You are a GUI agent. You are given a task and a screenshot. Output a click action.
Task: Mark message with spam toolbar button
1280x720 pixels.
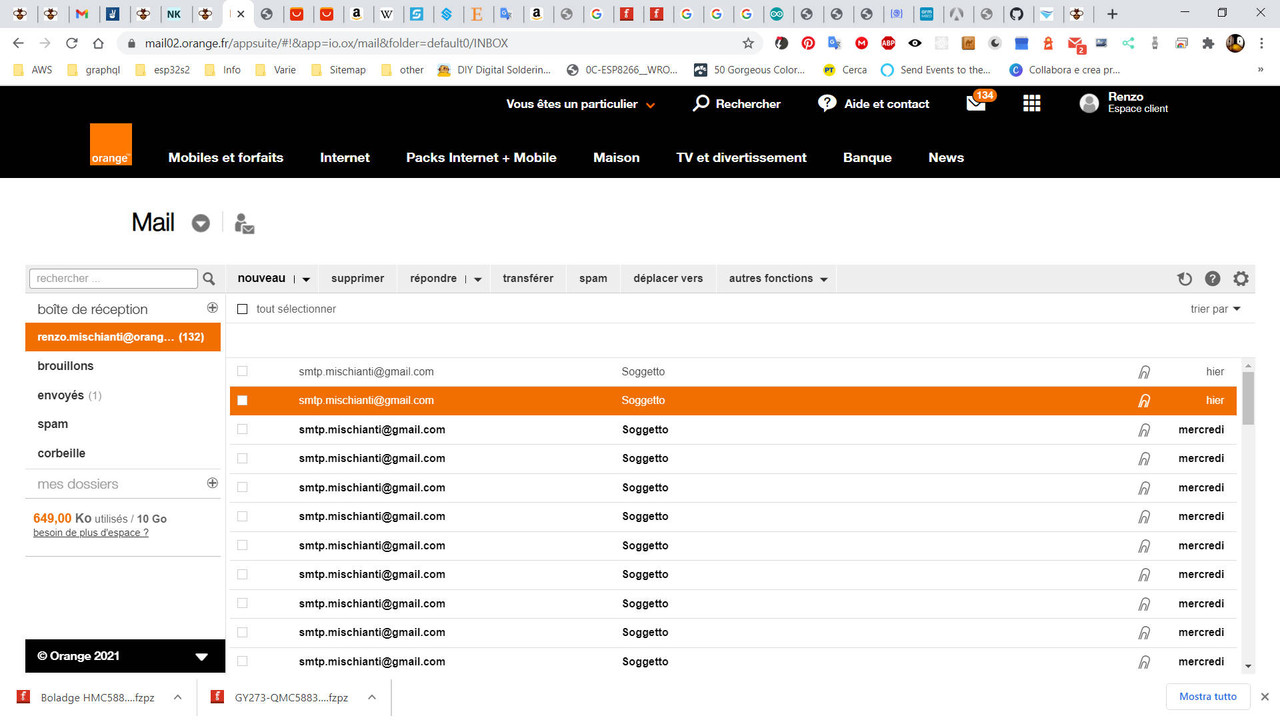[593, 279]
